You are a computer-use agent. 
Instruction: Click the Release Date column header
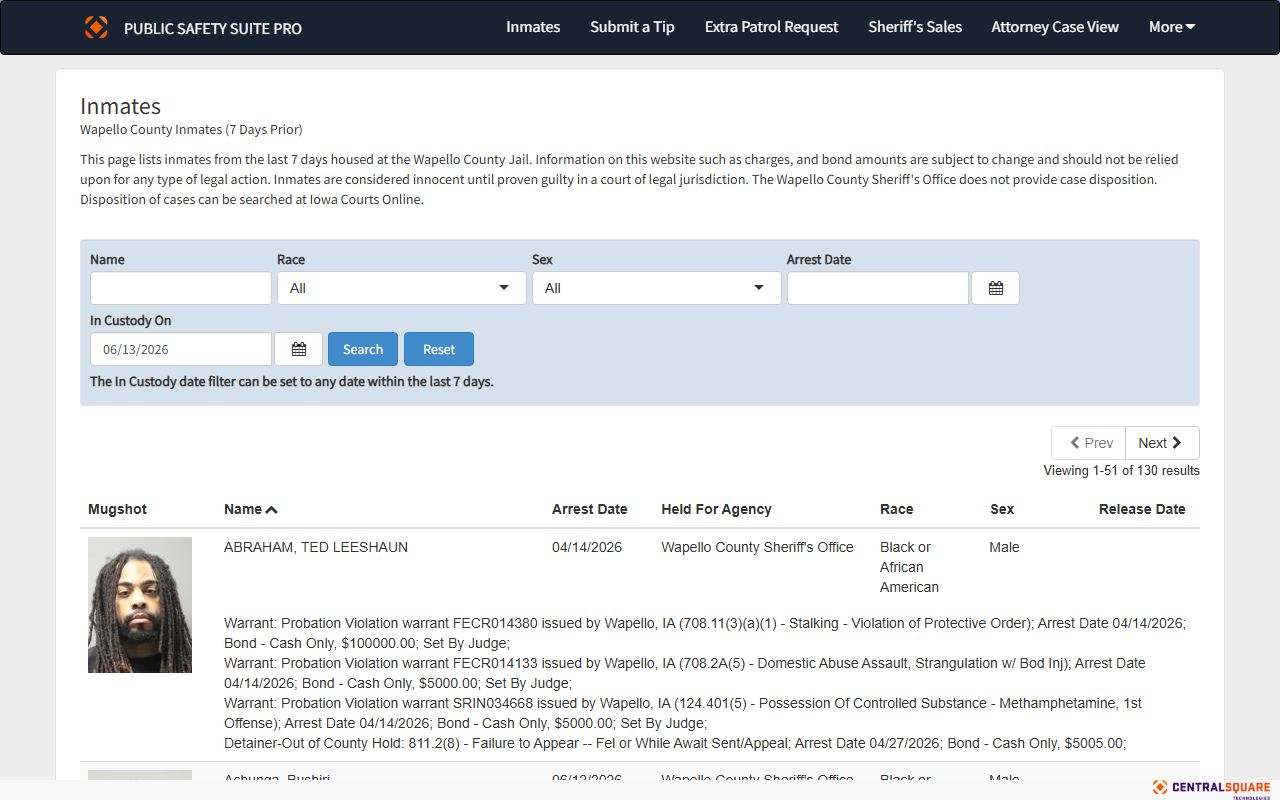point(1142,509)
